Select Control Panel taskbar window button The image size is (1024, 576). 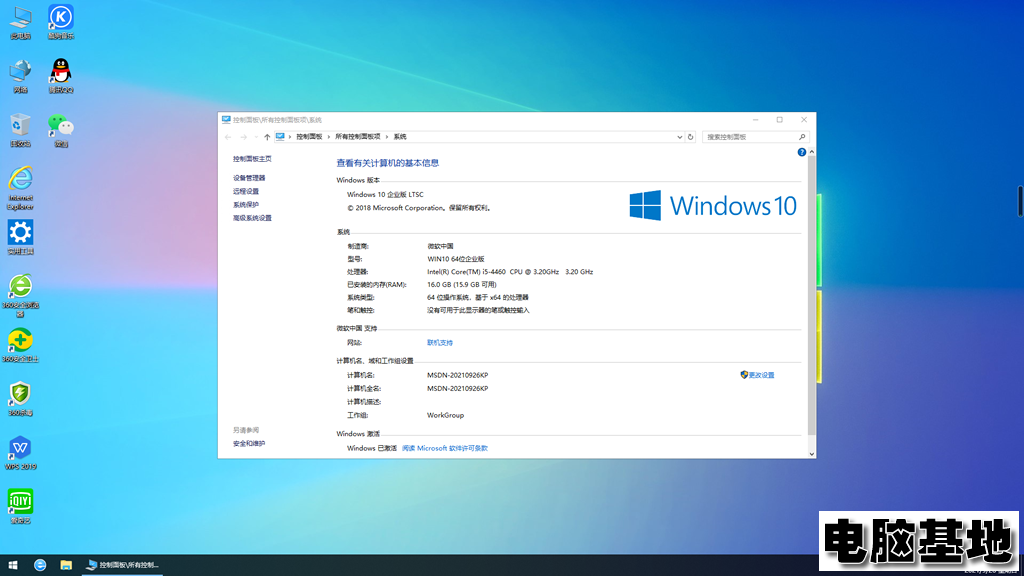tap(122, 565)
